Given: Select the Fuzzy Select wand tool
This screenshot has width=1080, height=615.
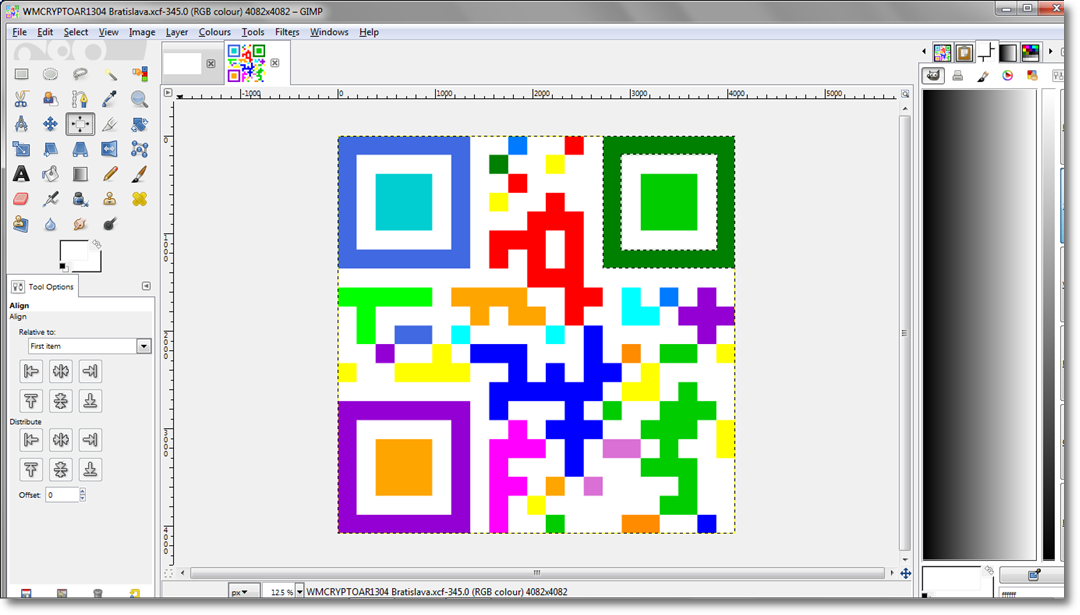Looking at the screenshot, I should click(x=110, y=74).
